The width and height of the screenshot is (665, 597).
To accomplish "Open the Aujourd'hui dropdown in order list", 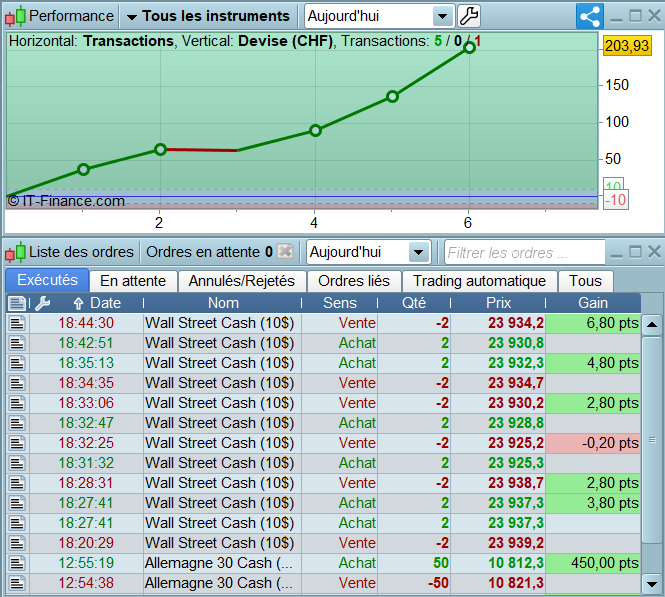I will coord(418,252).
